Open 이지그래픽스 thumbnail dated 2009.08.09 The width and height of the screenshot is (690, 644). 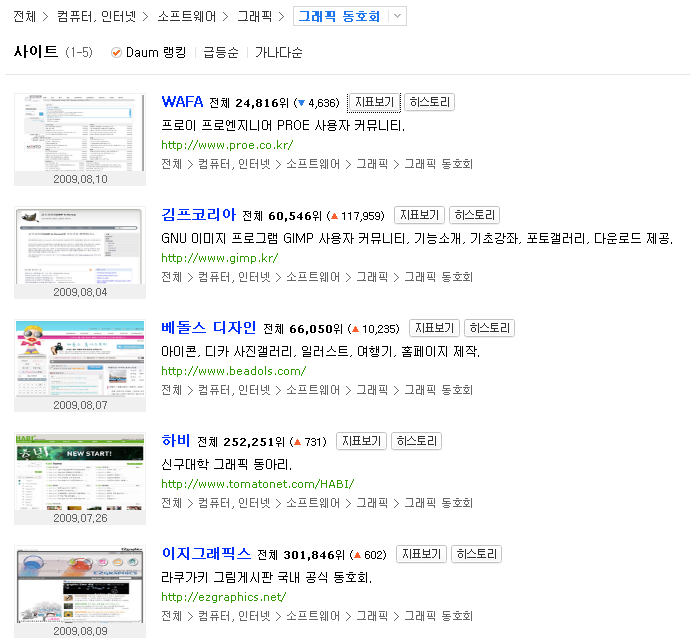click(x=80, y=592)
